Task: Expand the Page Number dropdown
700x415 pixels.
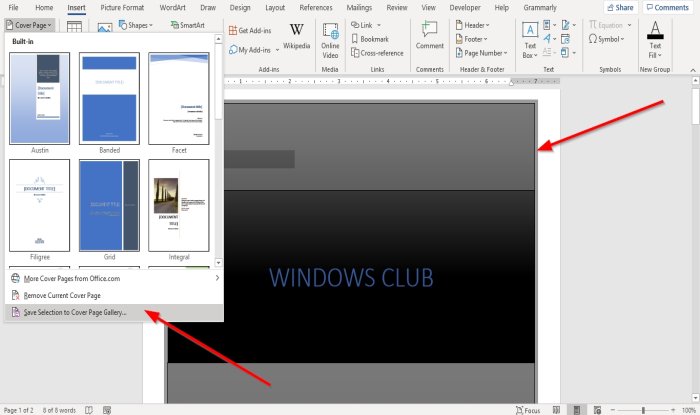Action: click(x=481, y=53)
